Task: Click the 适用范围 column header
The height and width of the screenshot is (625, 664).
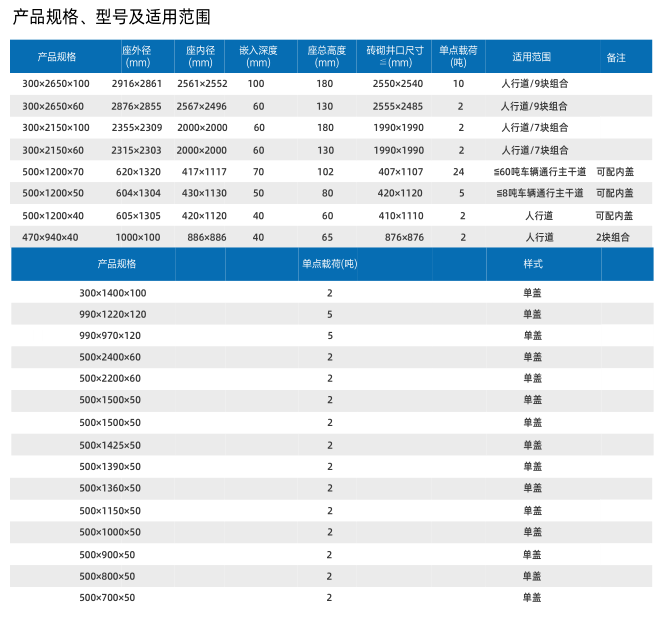Action: pos(531,57)
